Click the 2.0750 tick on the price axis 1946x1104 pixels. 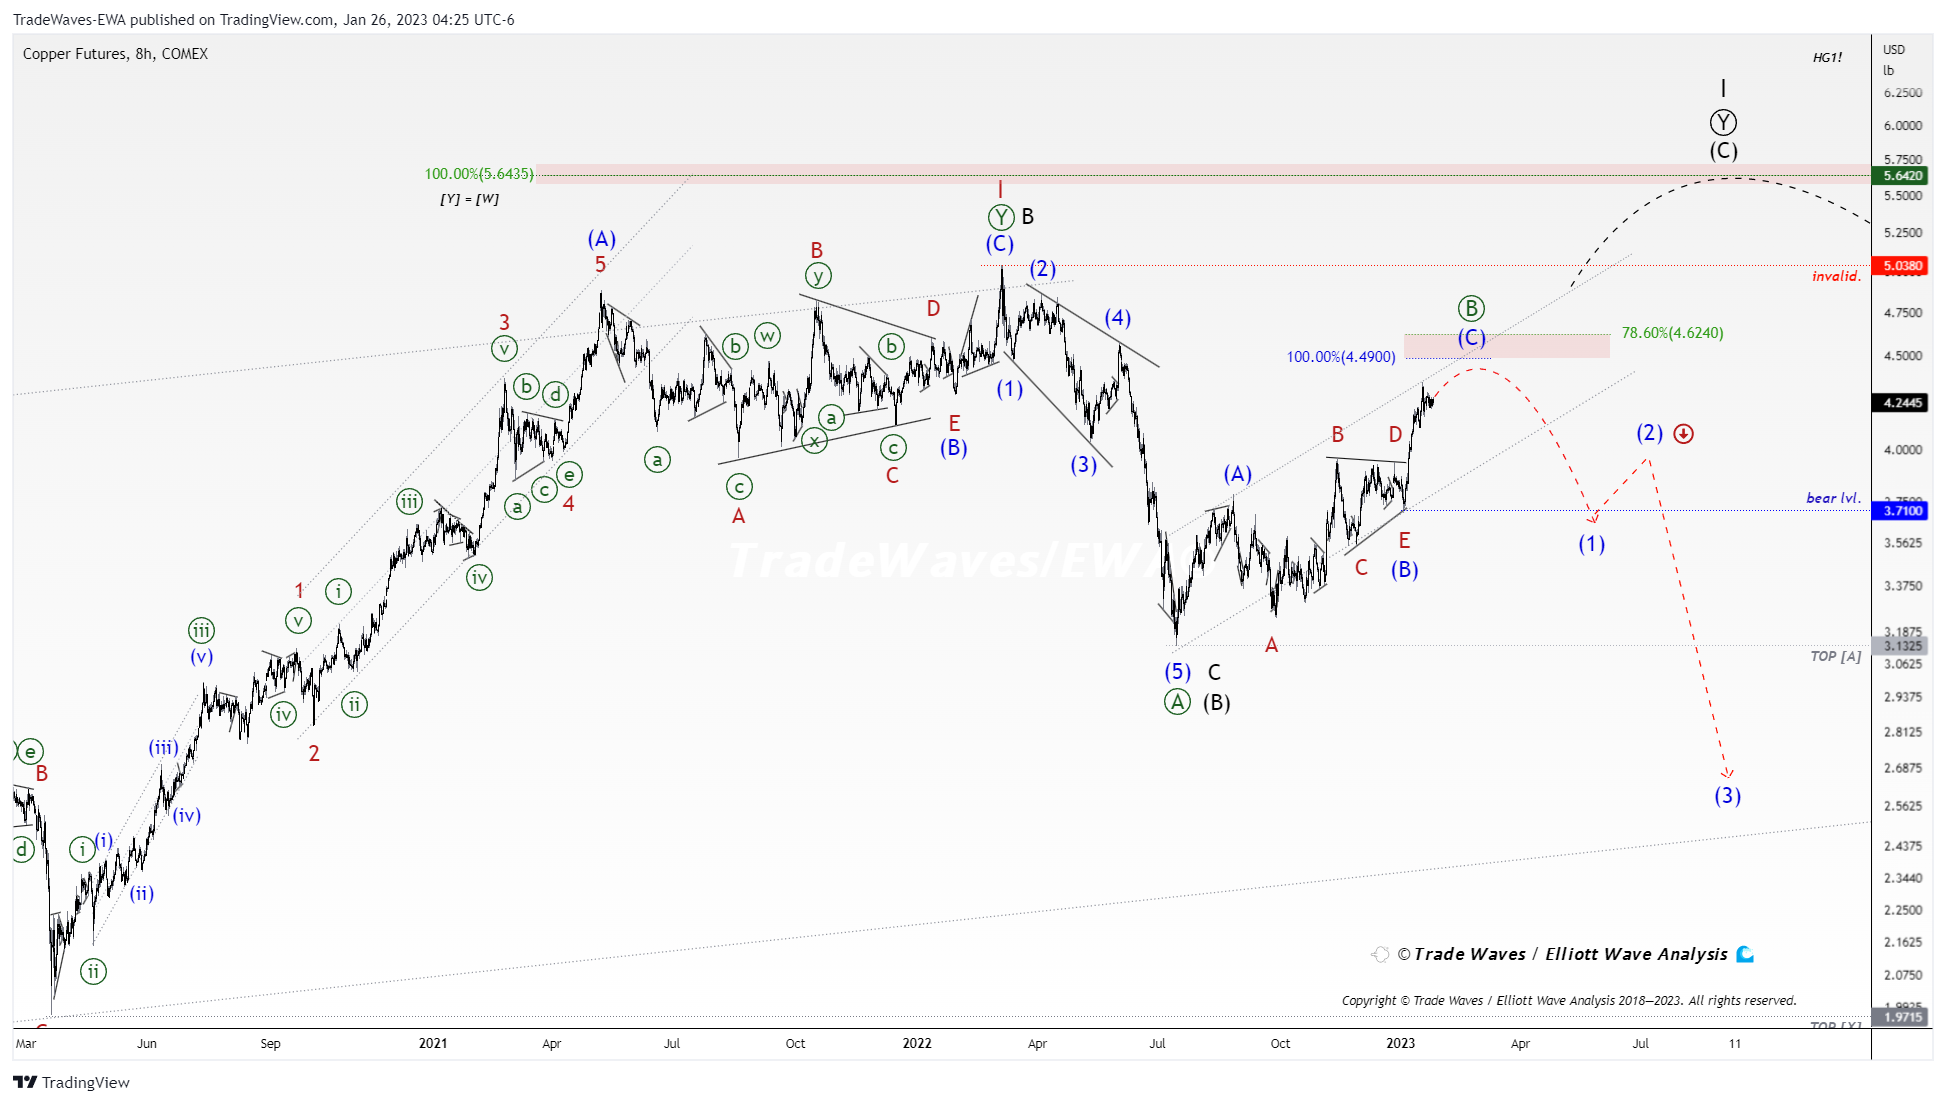coord(1903,975)
